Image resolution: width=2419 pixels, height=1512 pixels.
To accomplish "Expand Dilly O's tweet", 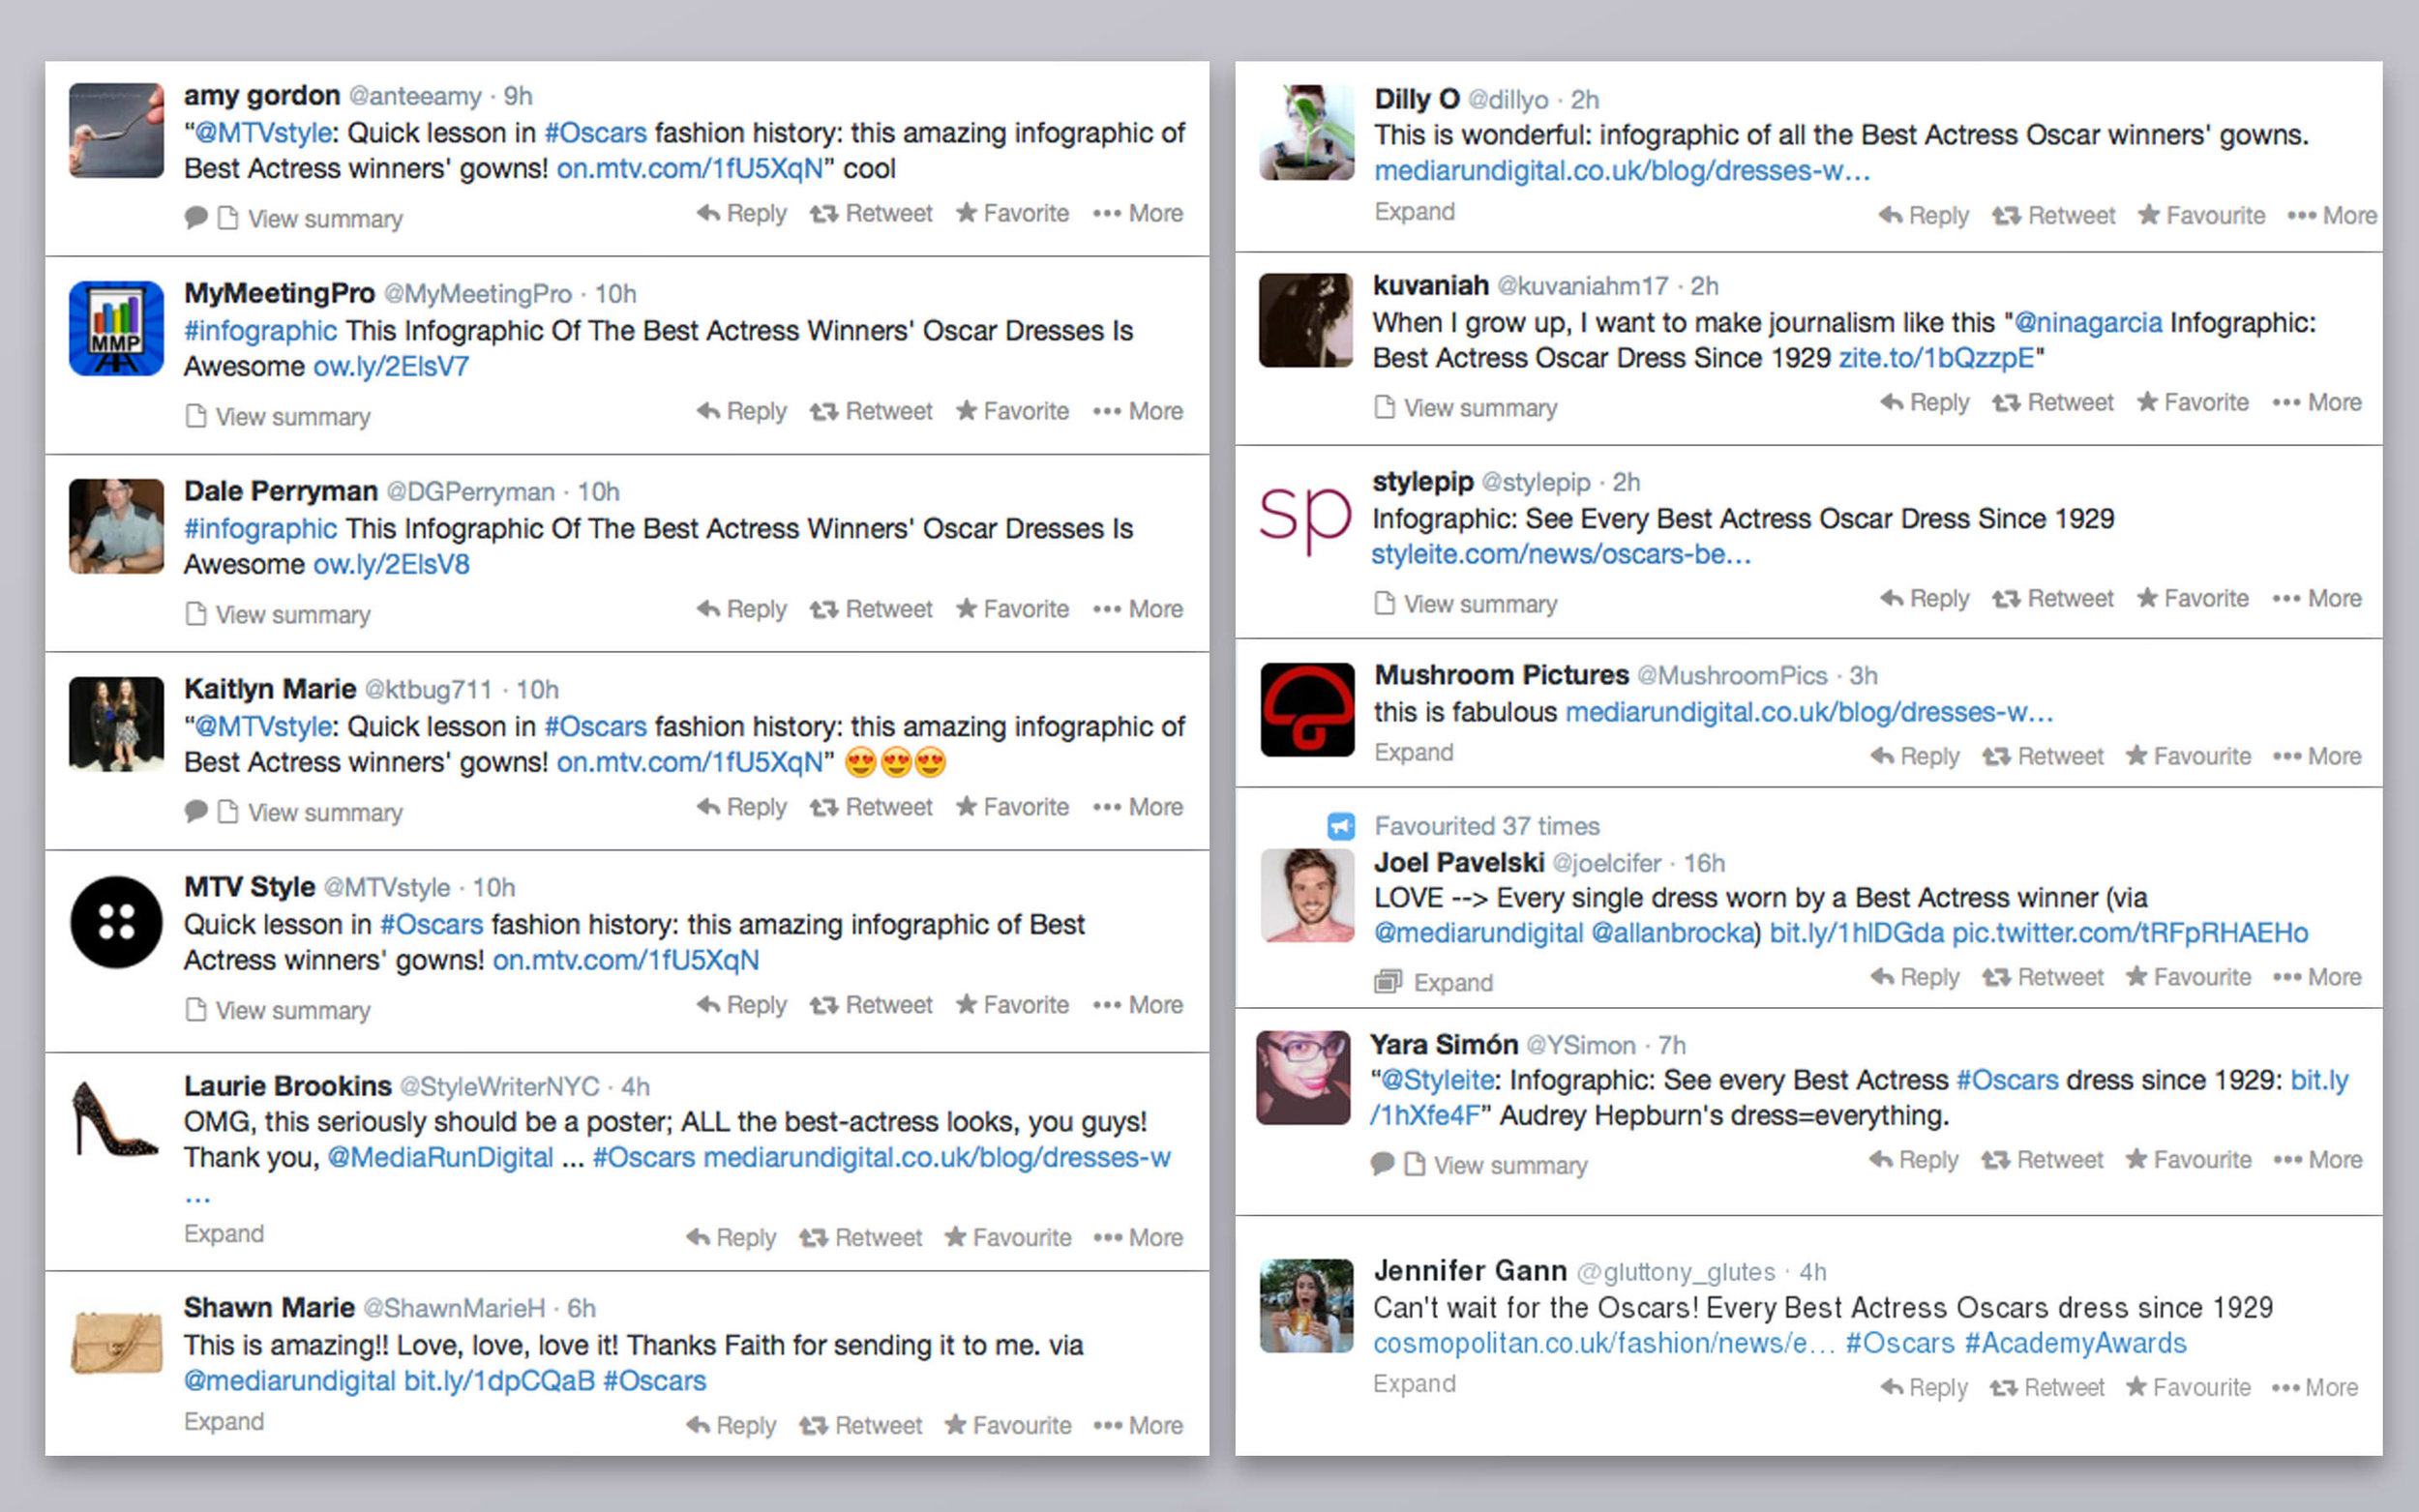I will pos(1414,211).
